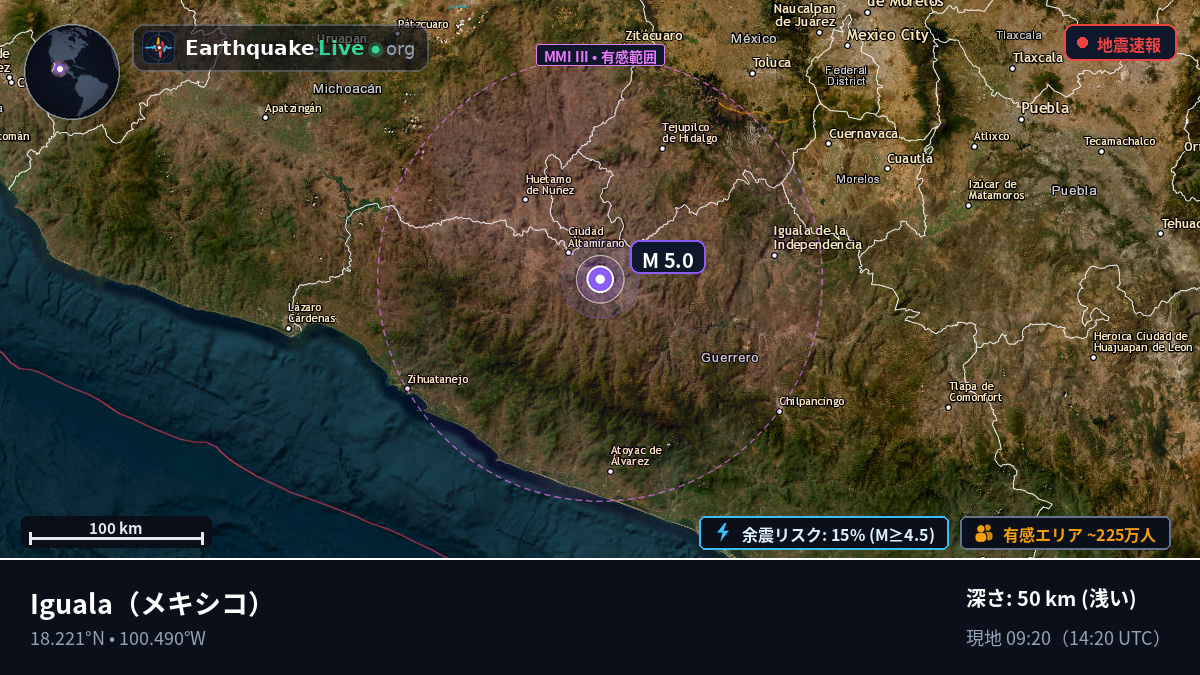Click the green live status dot
Screen dimensions: 1200x675
pyautogui.click(x=375, y=49)
